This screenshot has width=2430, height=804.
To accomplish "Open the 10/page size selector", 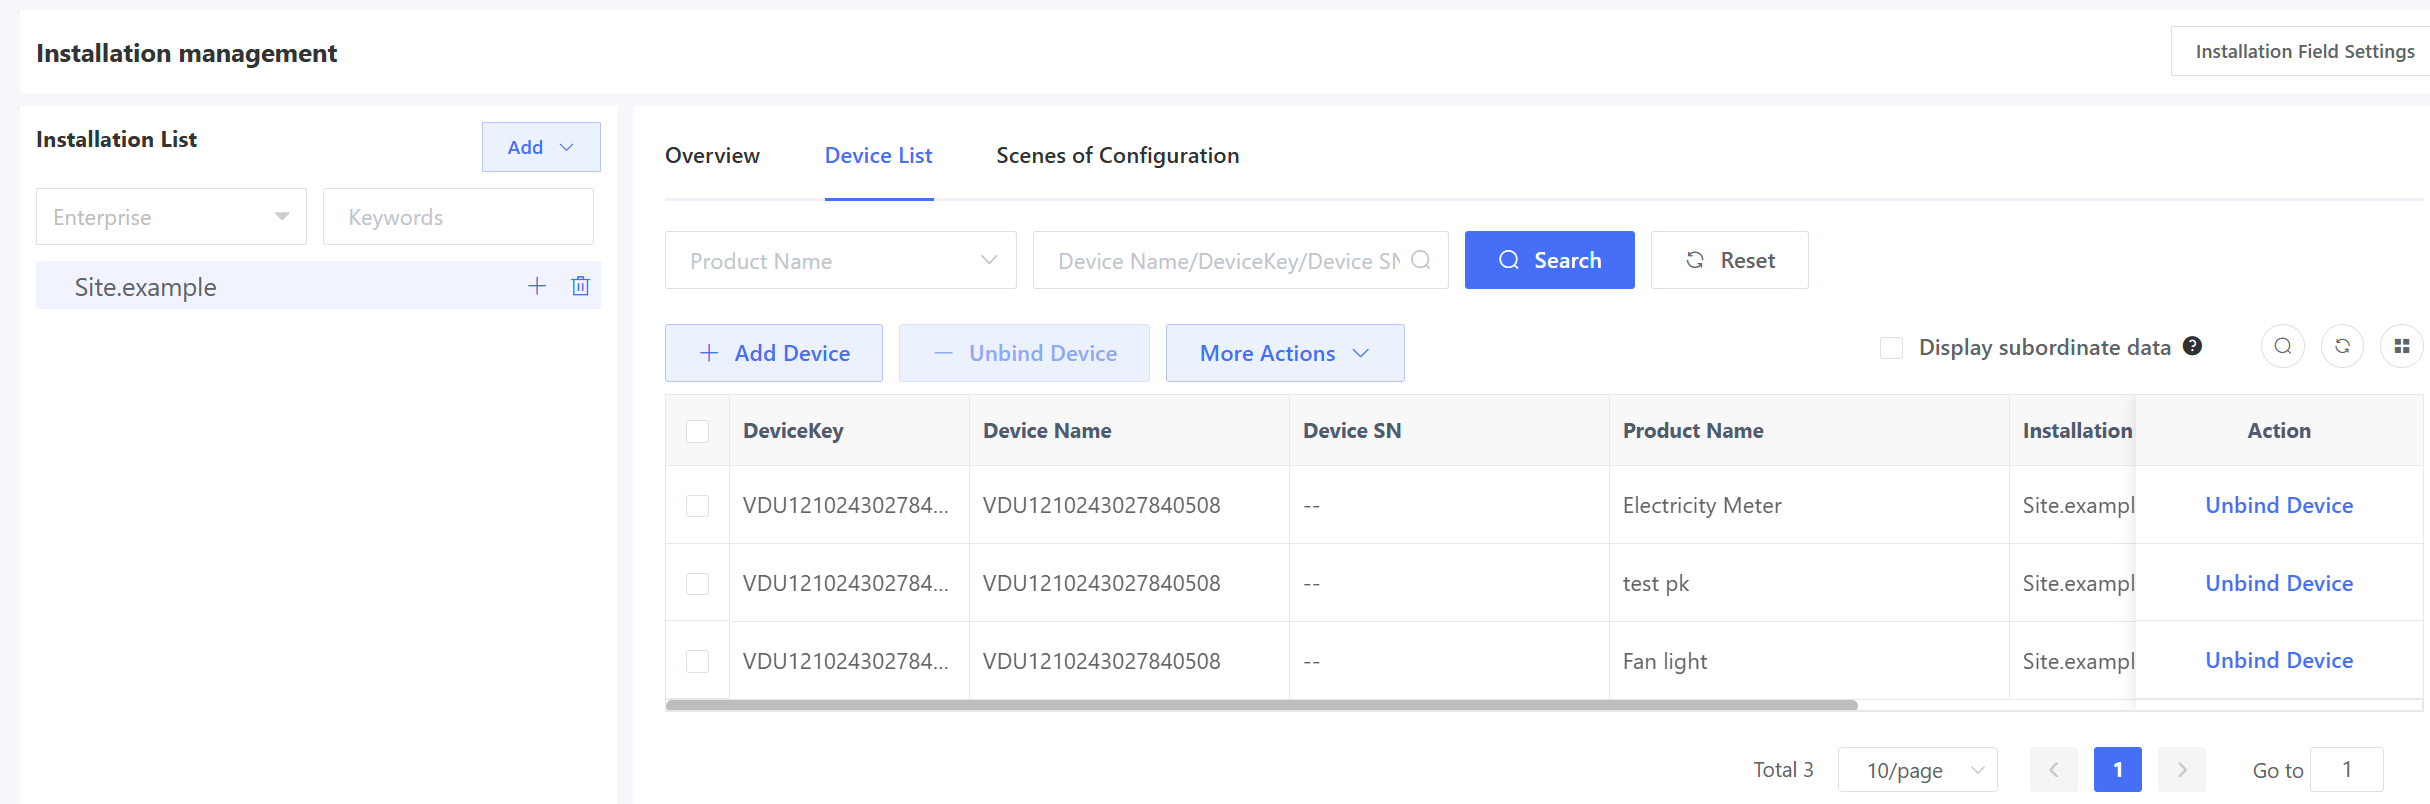I will click(x=1917, y=770).
